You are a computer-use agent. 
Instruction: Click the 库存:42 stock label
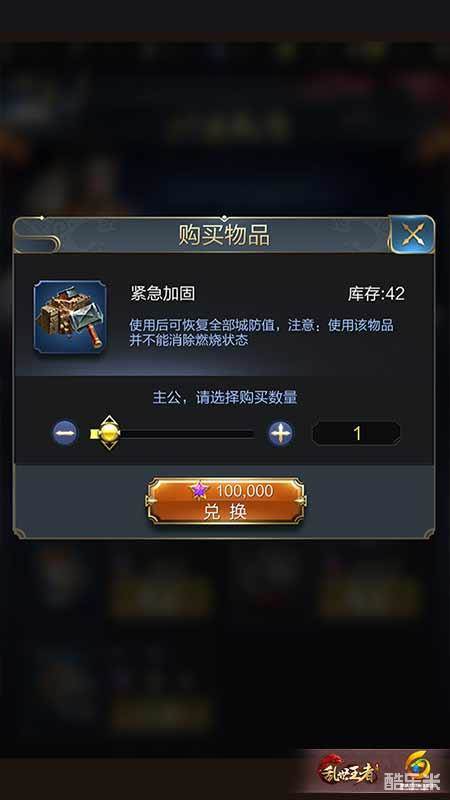(x=376, y=293)
